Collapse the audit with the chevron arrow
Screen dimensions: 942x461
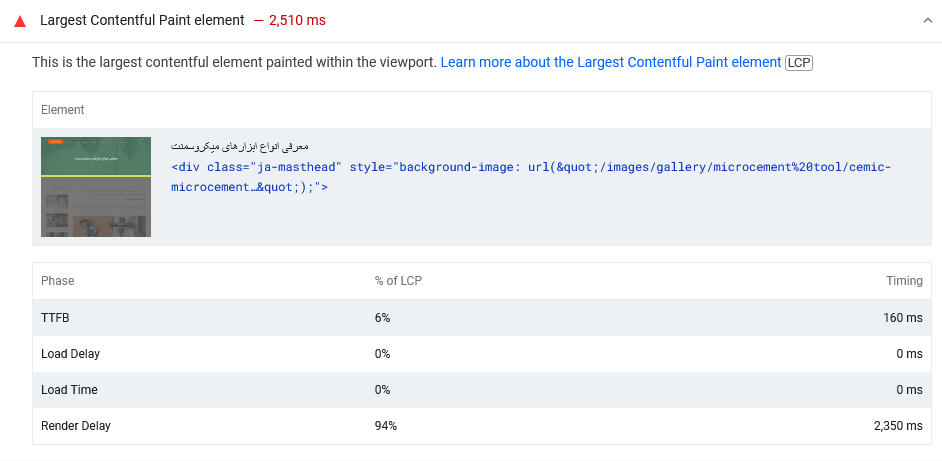click(925, 21)
